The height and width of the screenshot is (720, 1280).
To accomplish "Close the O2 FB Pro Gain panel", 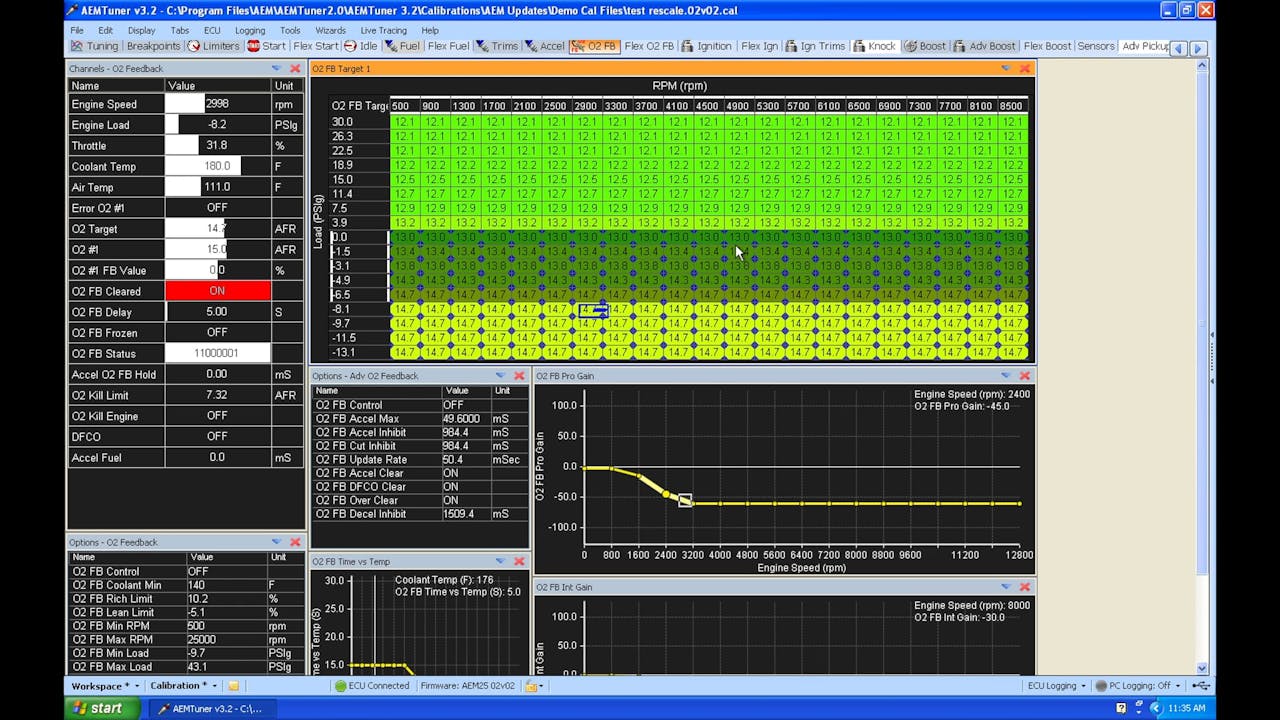I will (1024, 376).
